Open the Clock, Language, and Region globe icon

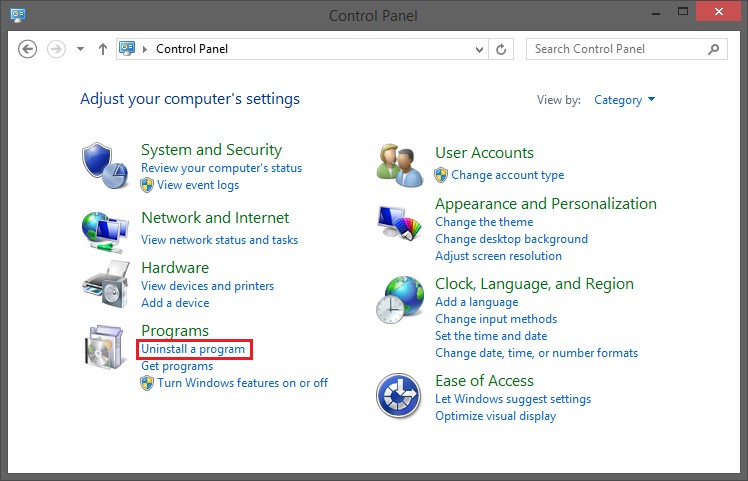pyautogui.click(x=400, y=300)
